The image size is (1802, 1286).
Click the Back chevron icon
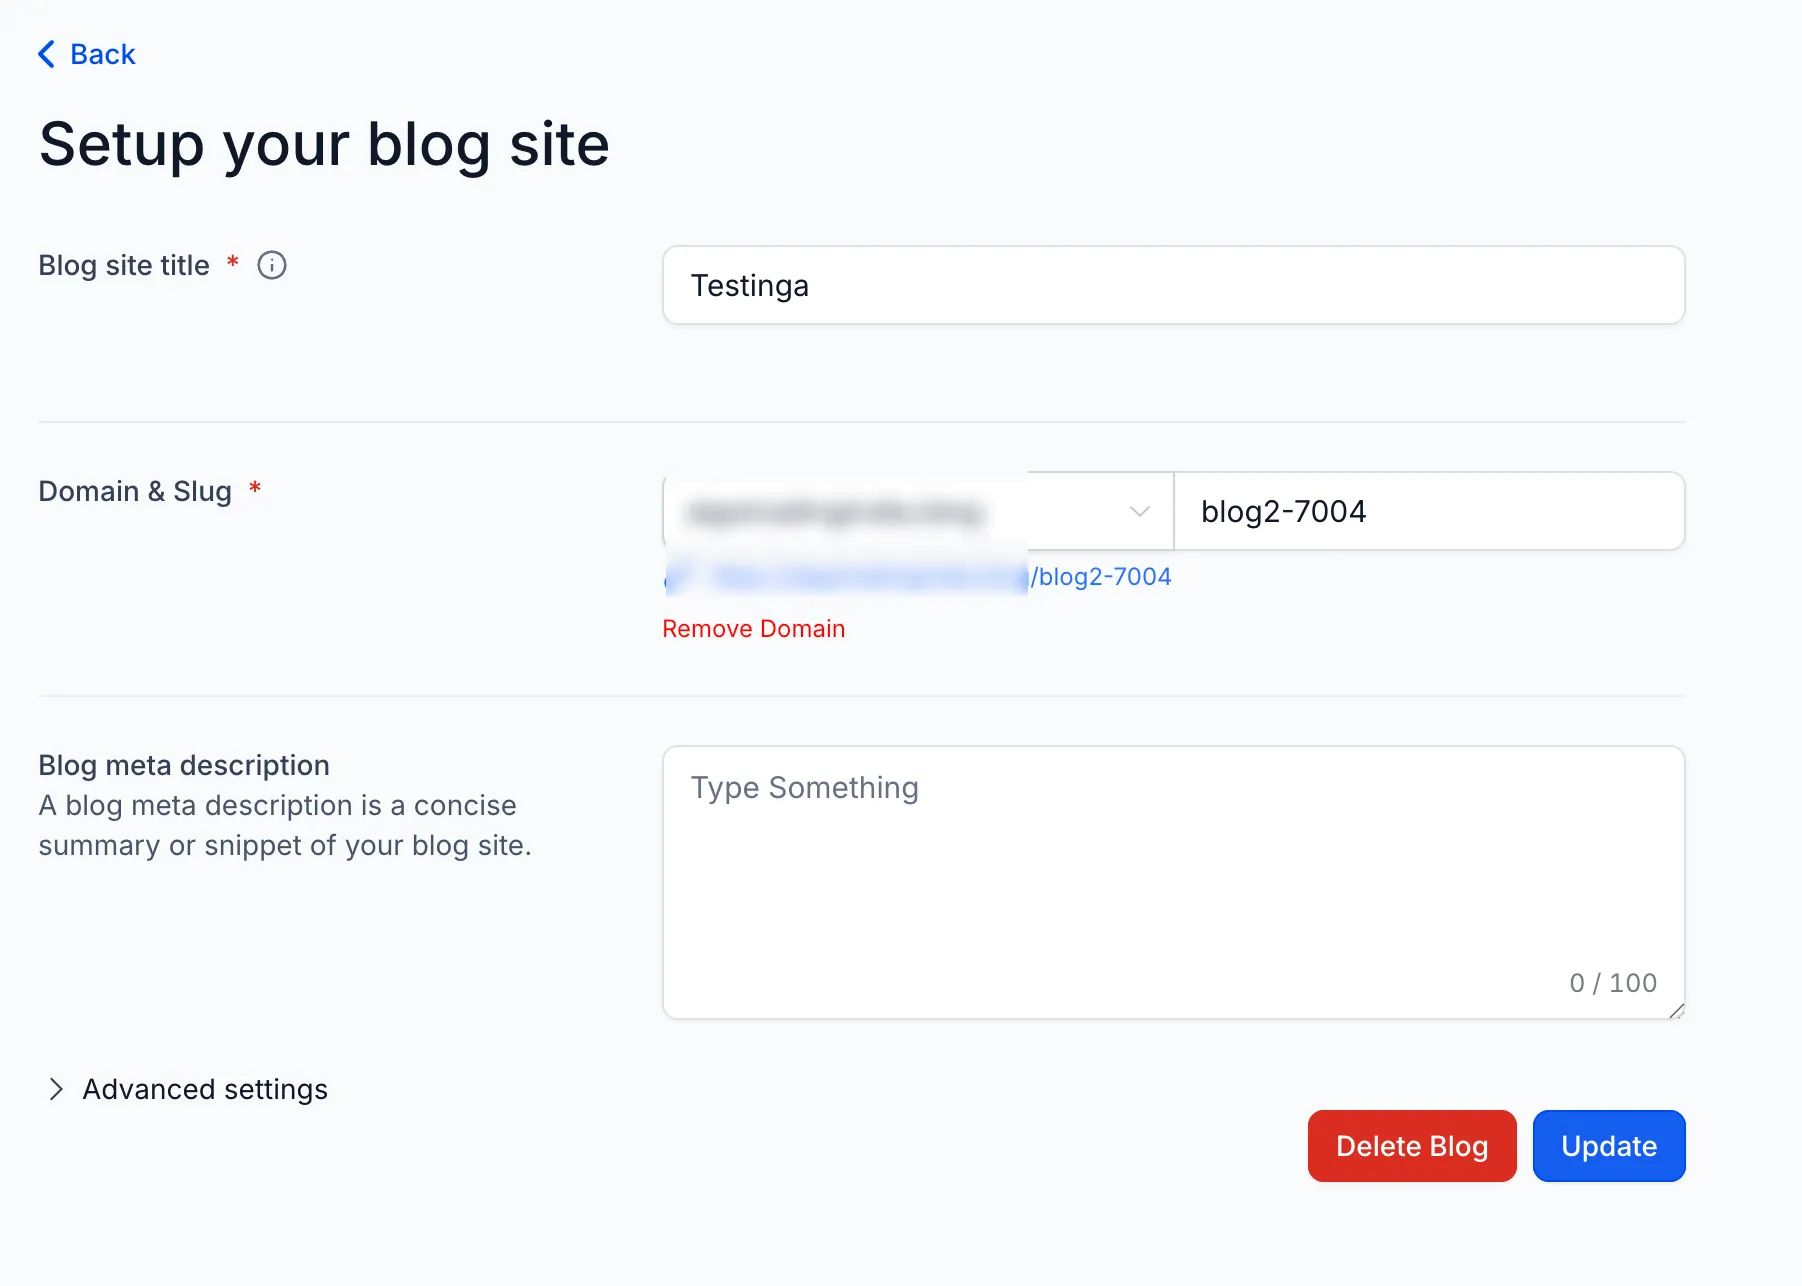coord(46,54)
